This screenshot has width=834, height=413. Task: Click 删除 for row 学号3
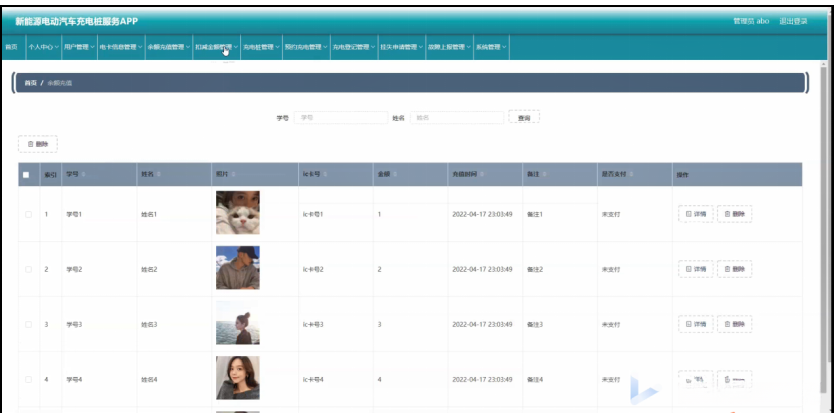735,324
